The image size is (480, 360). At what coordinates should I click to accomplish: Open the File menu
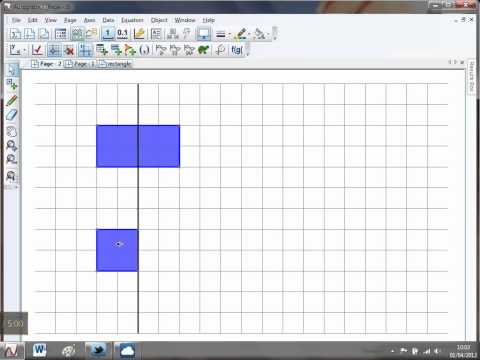click(16, 20)
